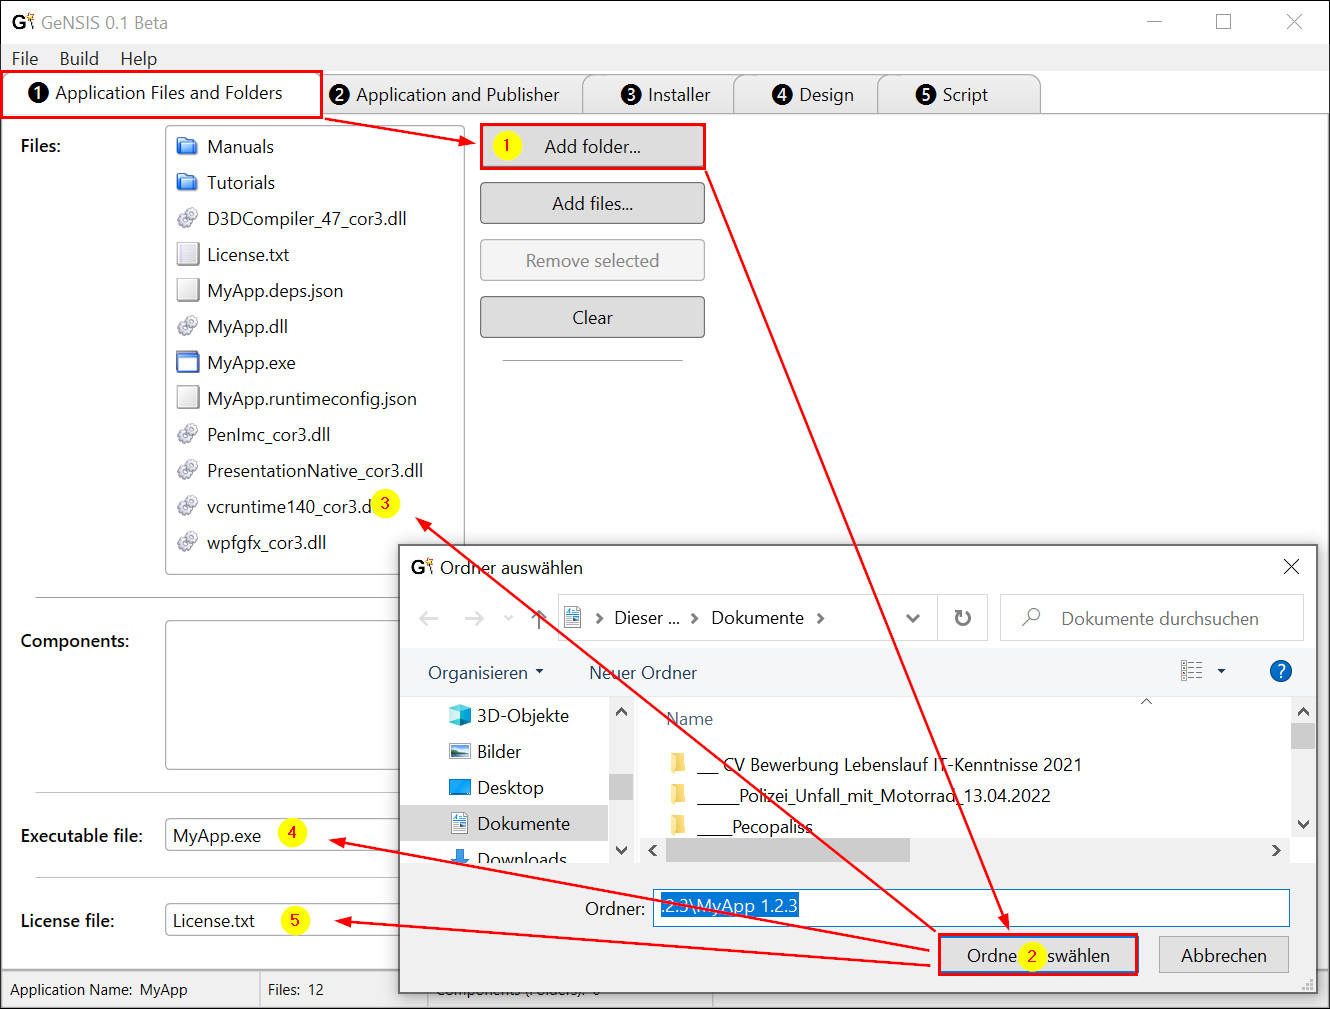Go back in the folder dialog
The image size is (1330, 1009).
429,619
